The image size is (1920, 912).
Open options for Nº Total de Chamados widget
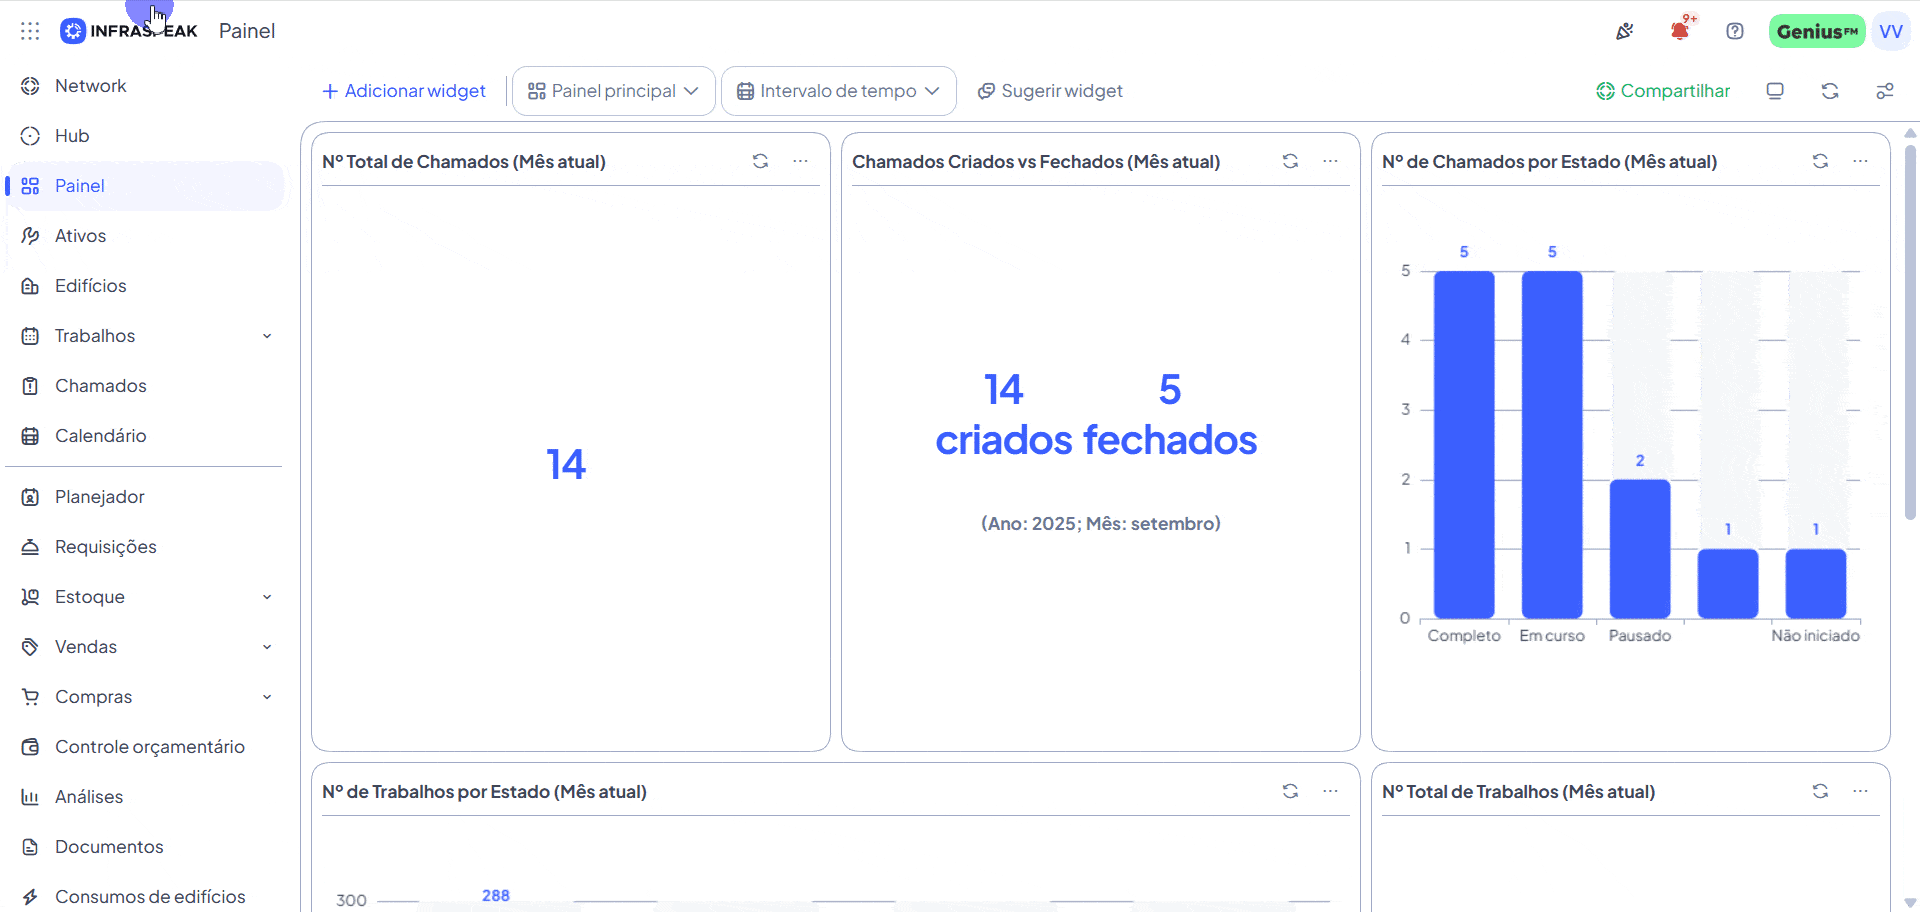pyautogui.click(x=800, y=161)
